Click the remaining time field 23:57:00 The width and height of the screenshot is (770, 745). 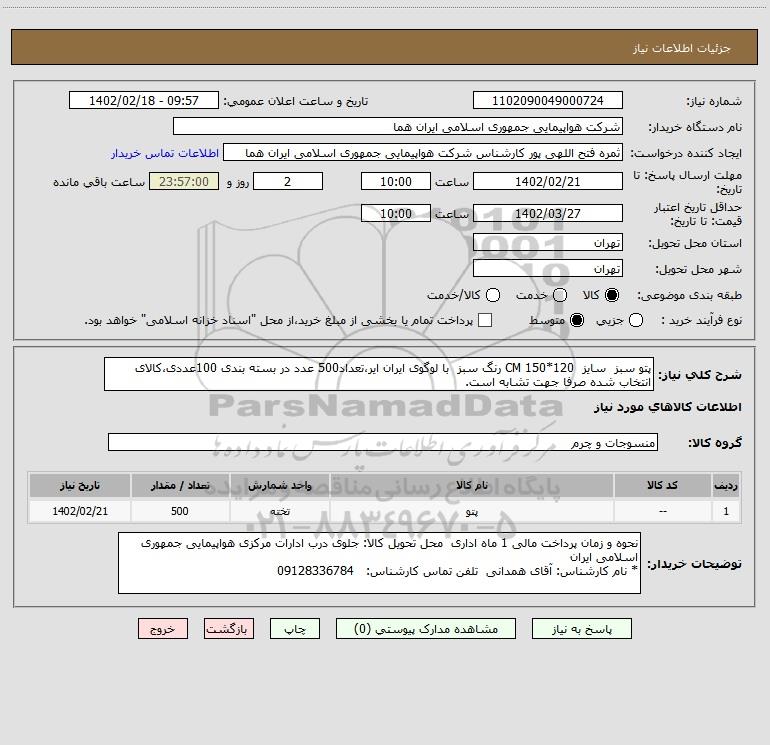pyautogui.click(x=184, y=181)
